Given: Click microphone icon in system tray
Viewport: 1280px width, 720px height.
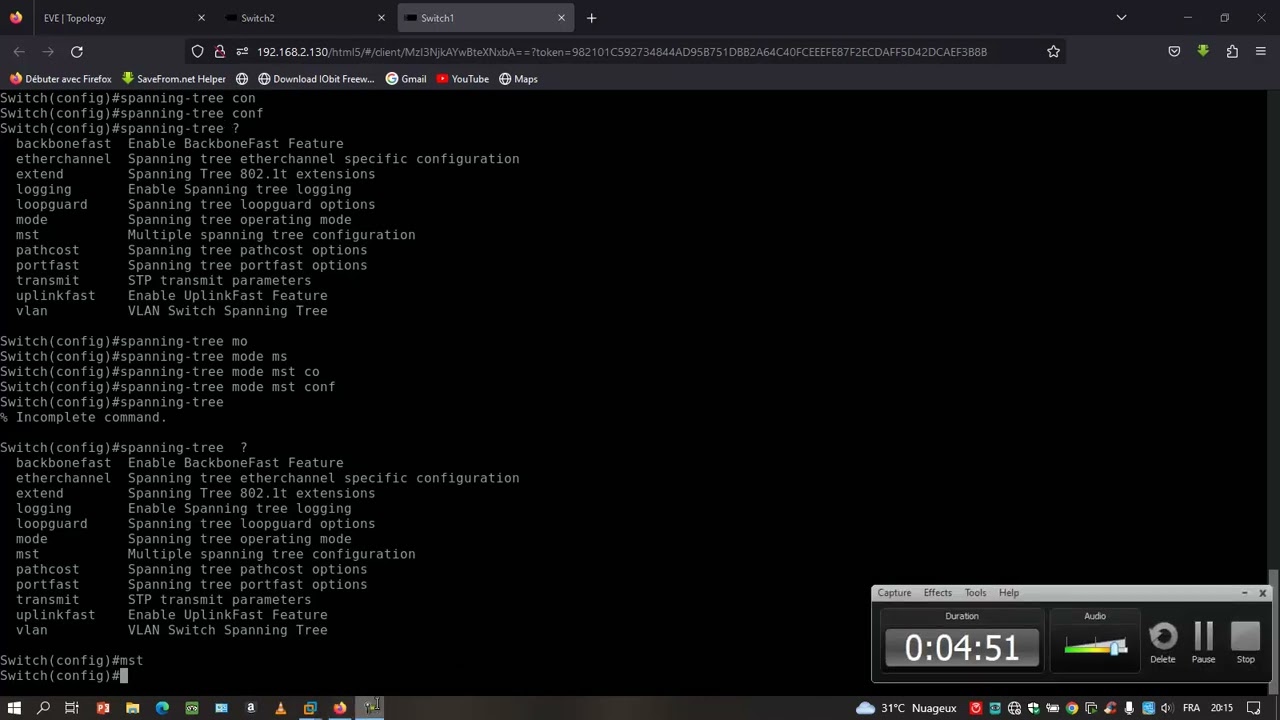Looking at the screenshot, I should [x=1129, y=708].
